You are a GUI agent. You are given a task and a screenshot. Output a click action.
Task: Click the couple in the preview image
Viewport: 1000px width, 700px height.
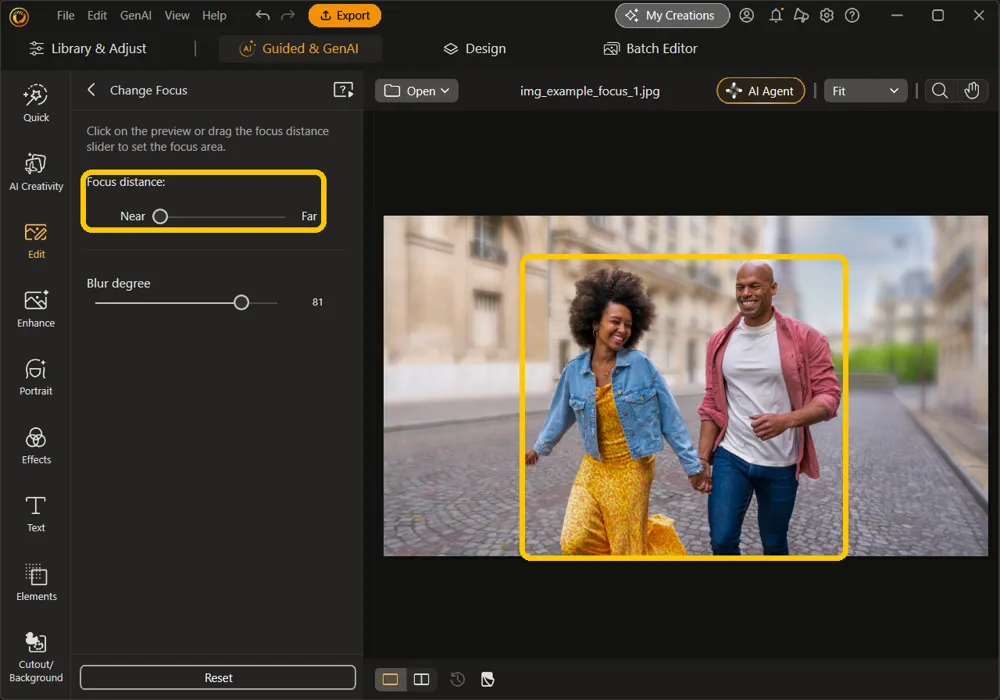[684, 408]
